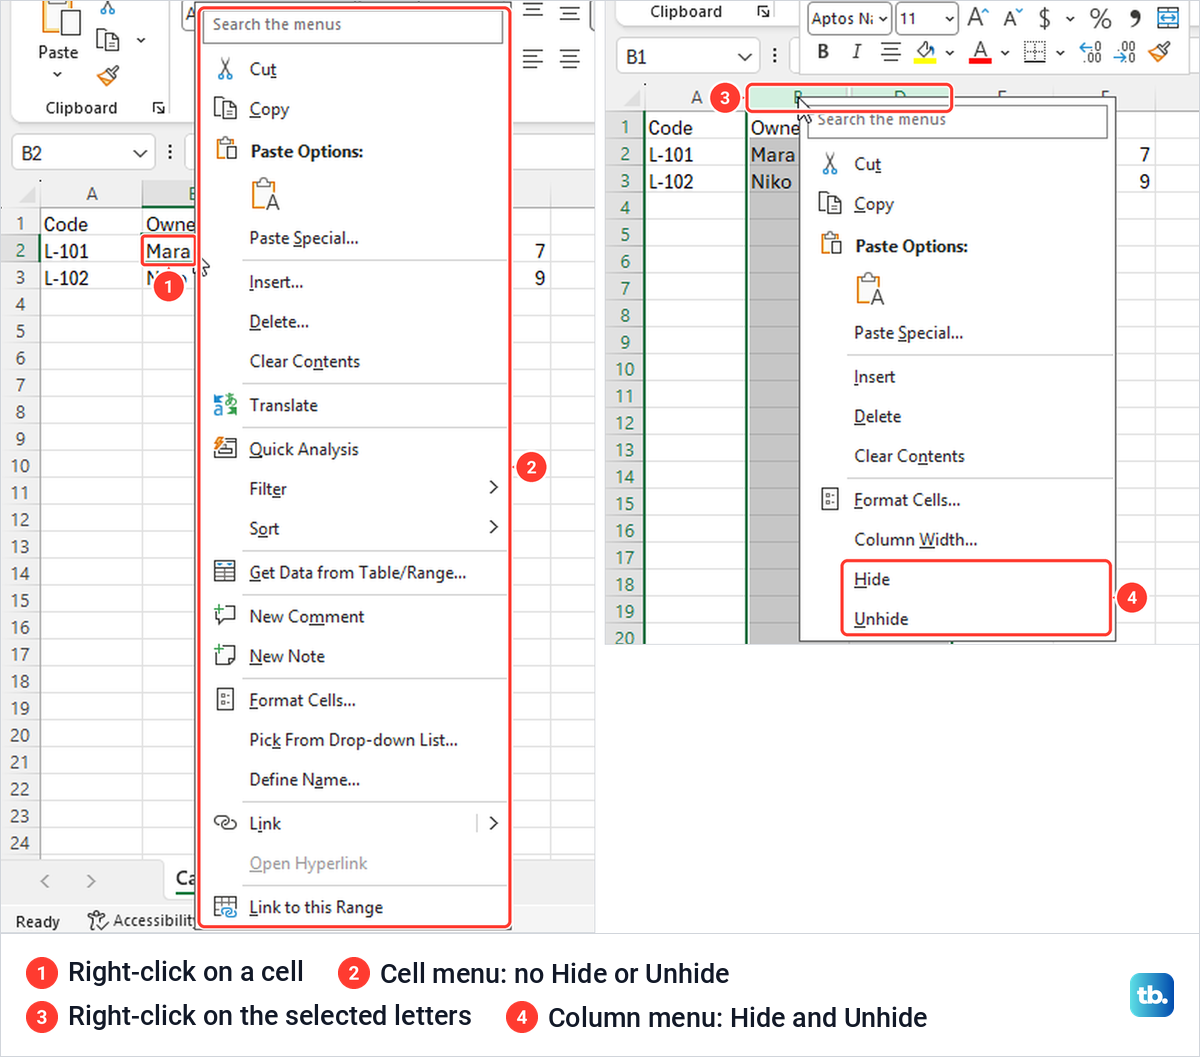Open Clipboard dialog launcher in left window
This screenshot has width=1200, height=1057.
point(158,108)
